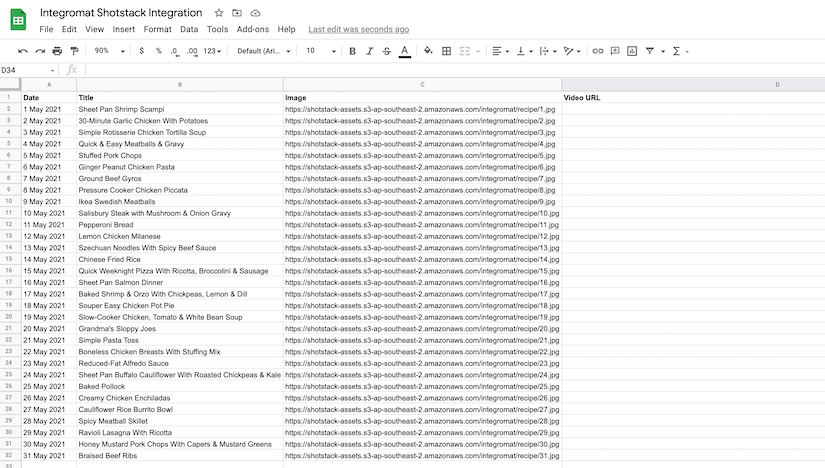Viewport: 825px width, 468px height.
Task: Open 'Last edit was seconds ago' link
Action: pyautogui.click(x=359, y=29)
